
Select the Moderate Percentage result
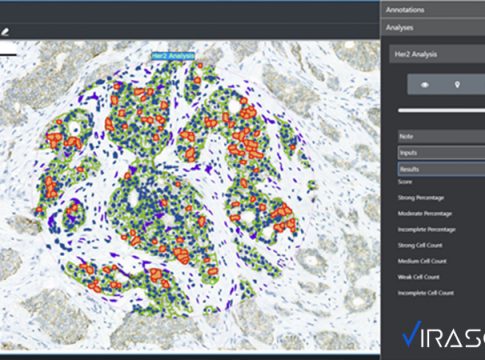pyautogui.click(x=425, y=214)
